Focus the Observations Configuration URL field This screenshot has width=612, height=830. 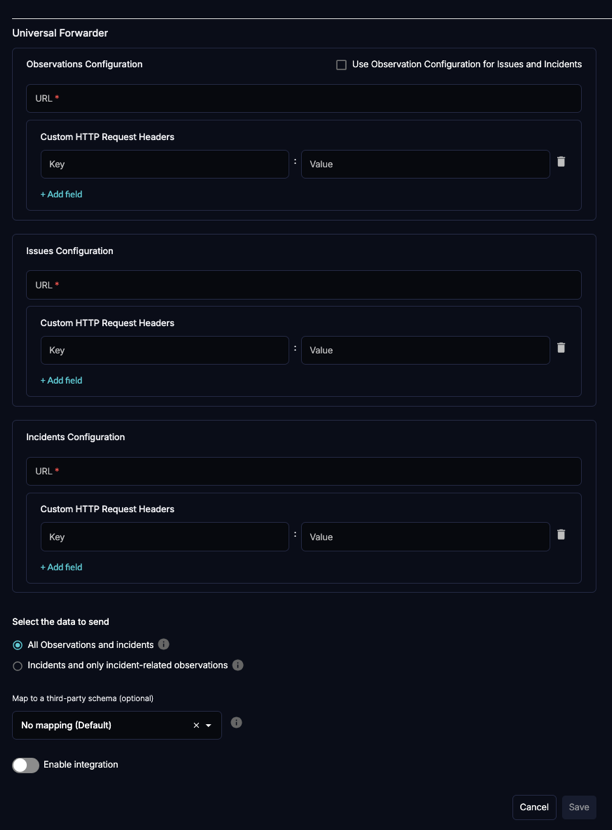(x=303, y=98)
